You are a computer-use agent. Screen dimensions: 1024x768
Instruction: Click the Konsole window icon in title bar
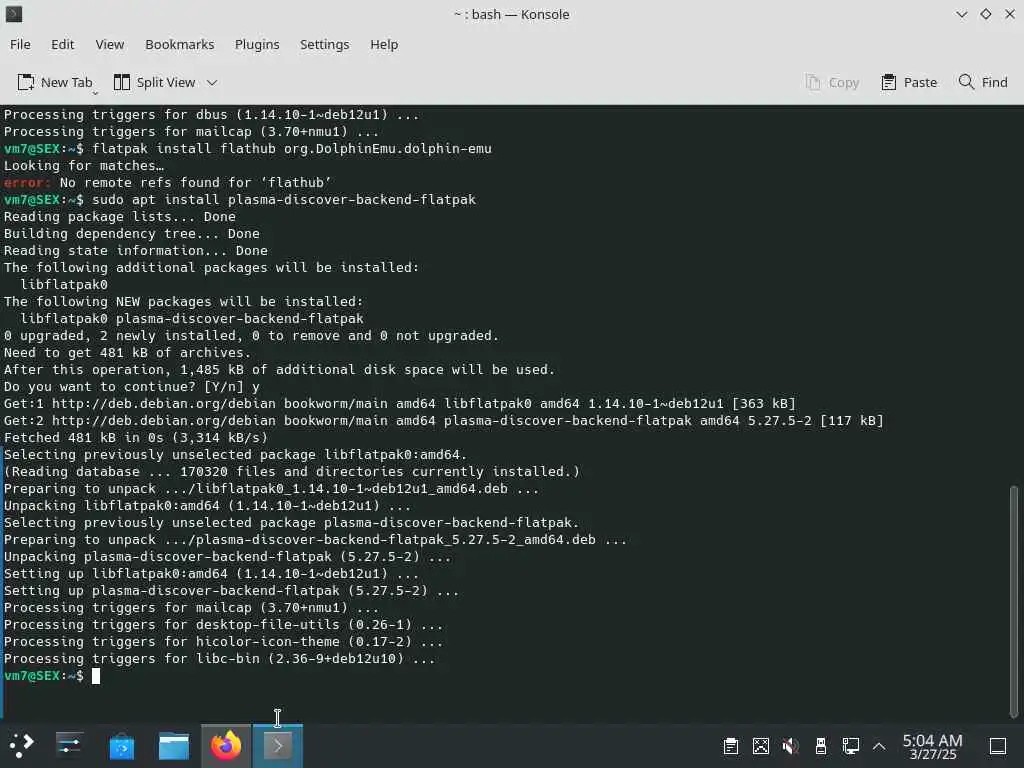pos(14,14)
